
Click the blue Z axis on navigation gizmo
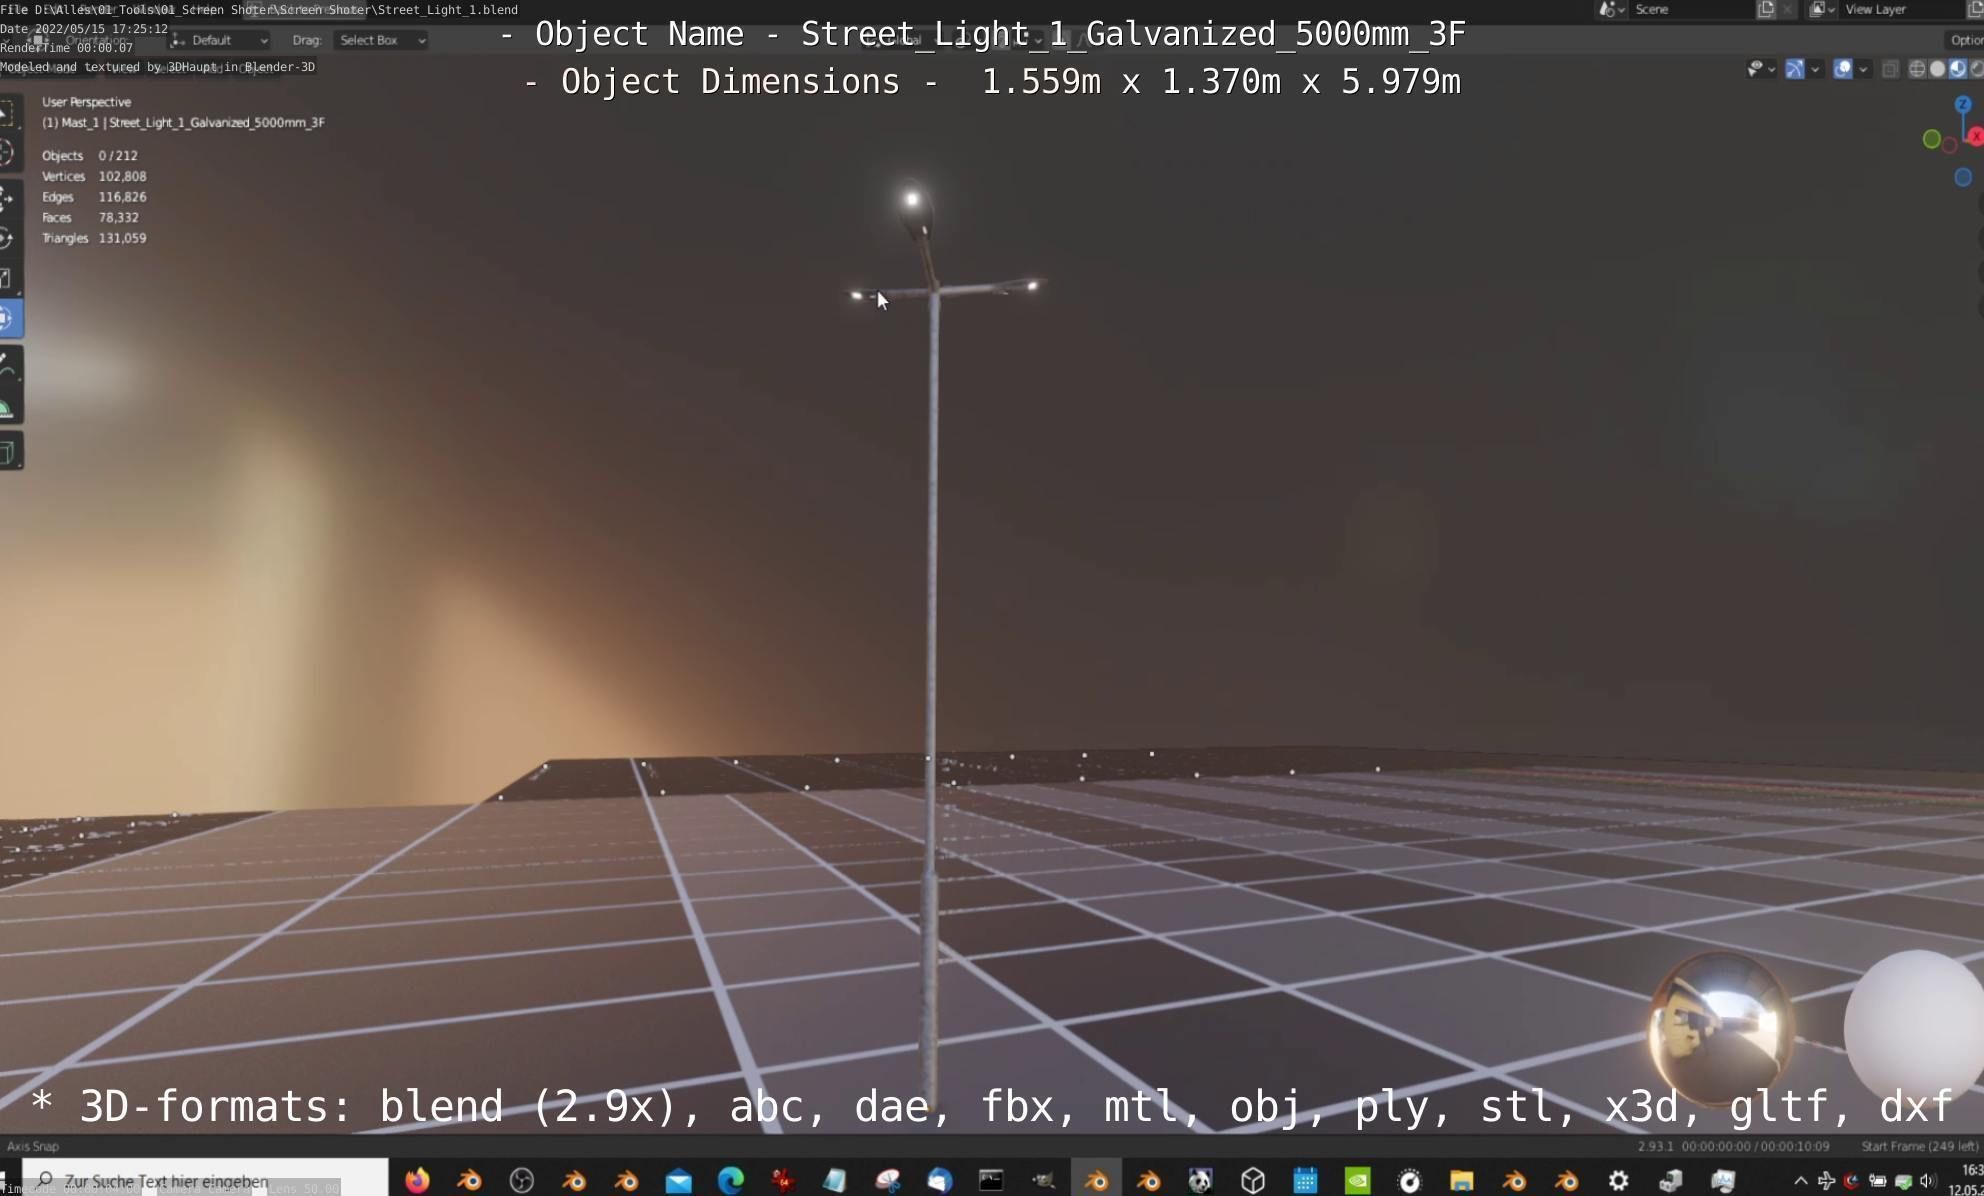(x=1963, y=104)
